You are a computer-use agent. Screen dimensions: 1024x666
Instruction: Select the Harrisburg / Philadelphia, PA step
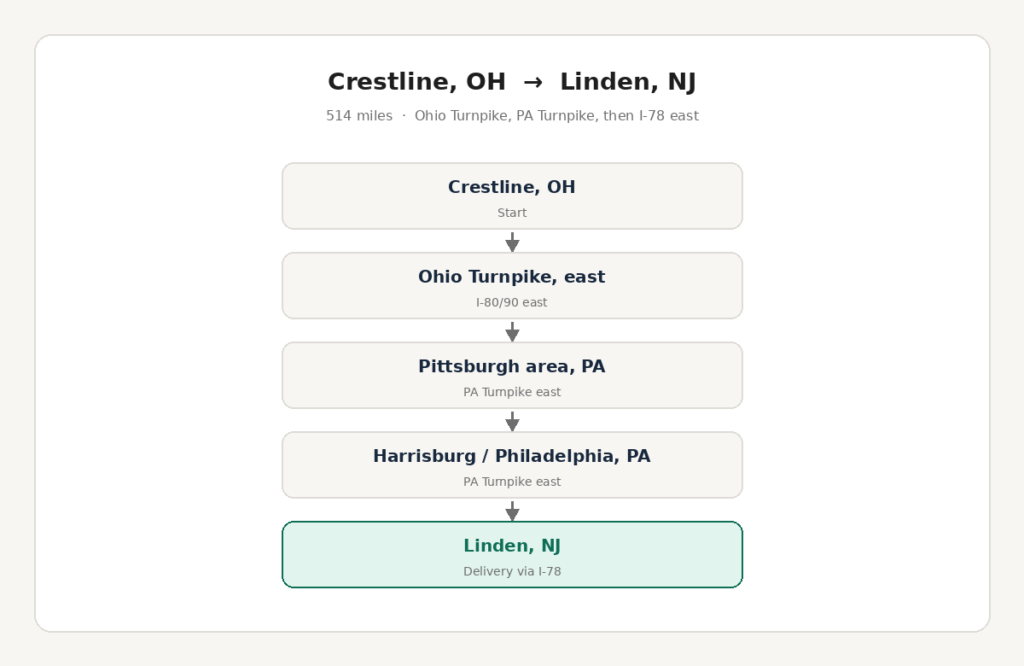512,464
